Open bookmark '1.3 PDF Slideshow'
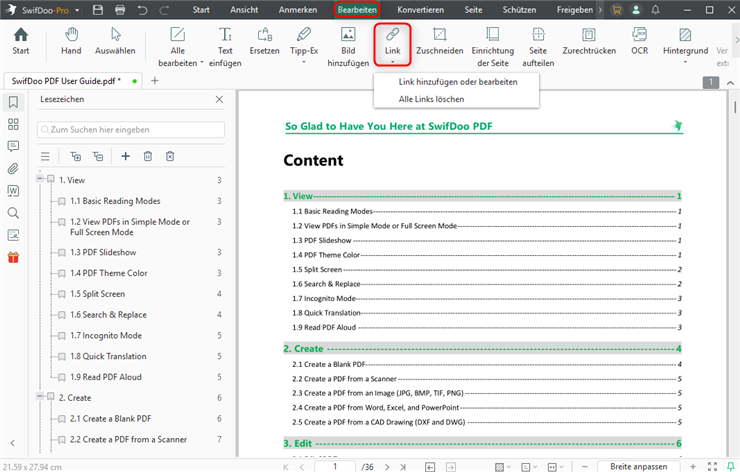The height and width of the screenshot is (472, 740). click(103, 252)
